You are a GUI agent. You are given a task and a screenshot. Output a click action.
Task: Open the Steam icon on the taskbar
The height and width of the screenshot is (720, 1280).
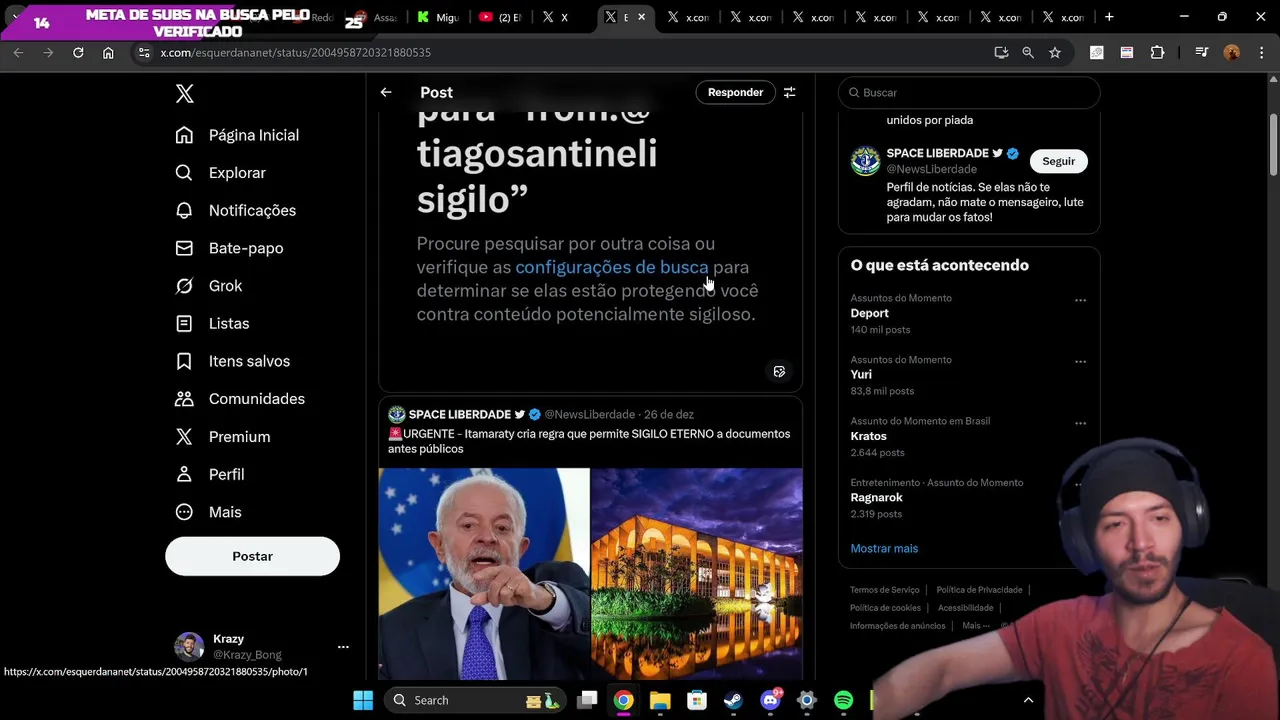[733, 700]
